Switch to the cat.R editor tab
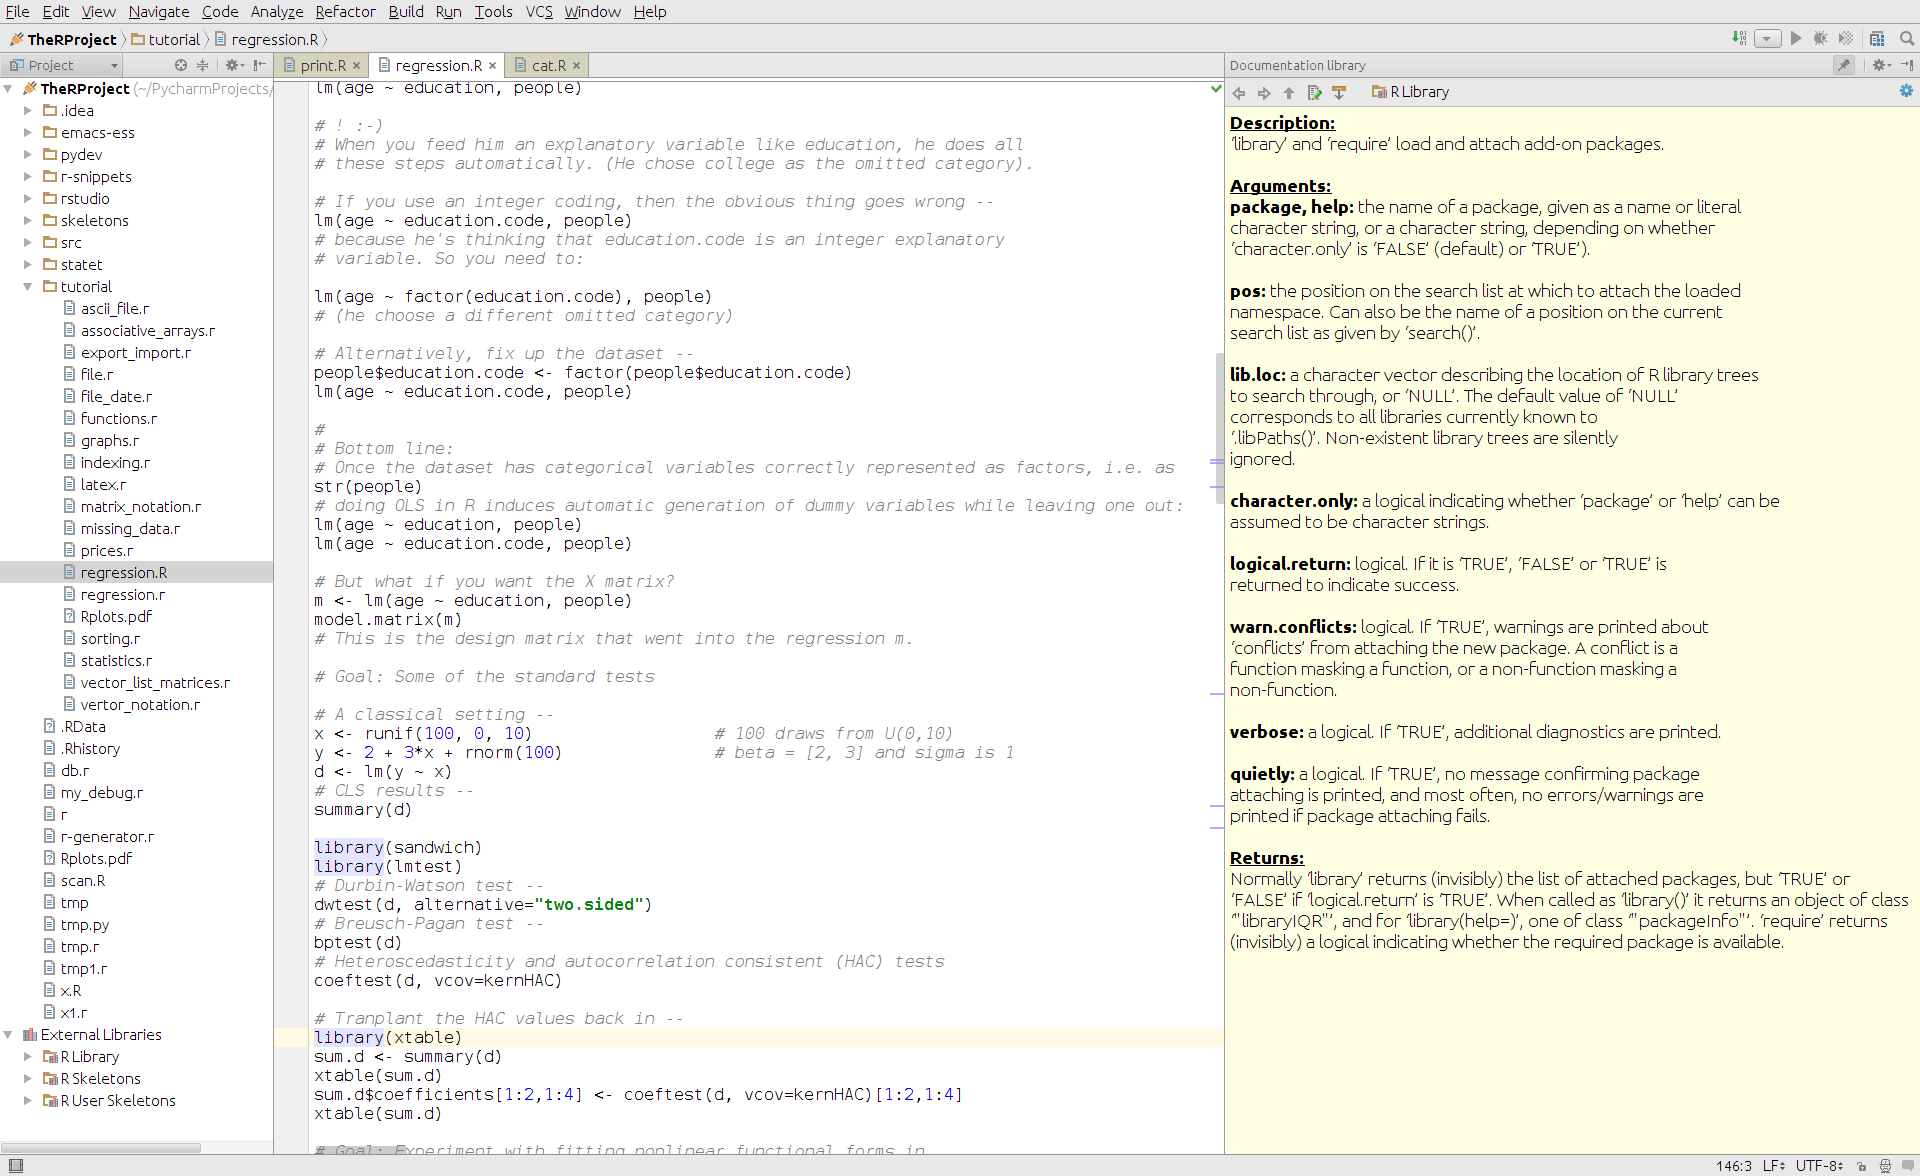 click(x=547, y=65)
